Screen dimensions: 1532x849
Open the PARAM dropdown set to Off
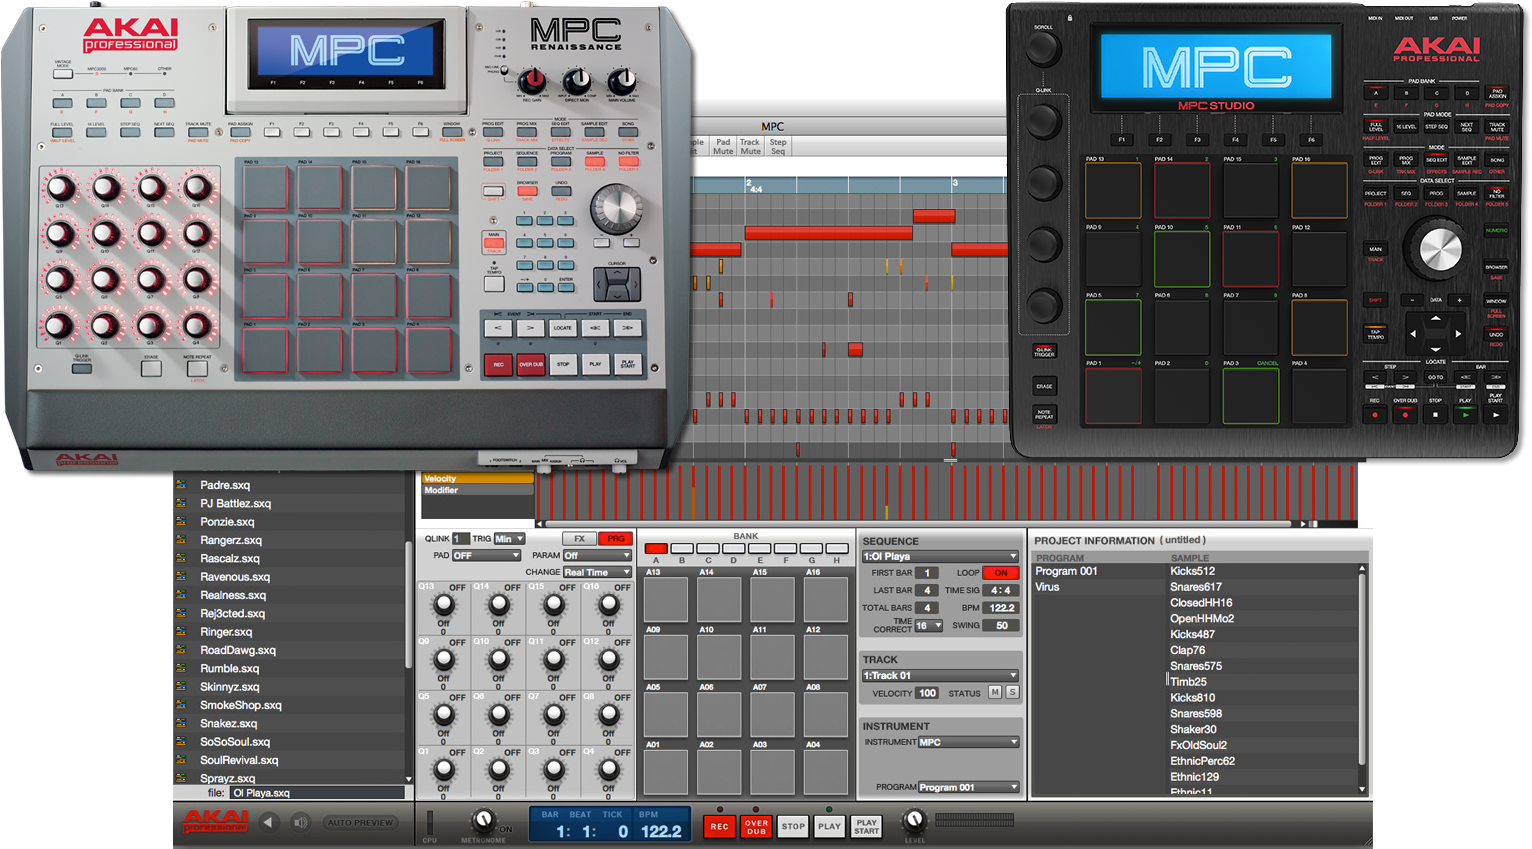click(x=597, y=555)
